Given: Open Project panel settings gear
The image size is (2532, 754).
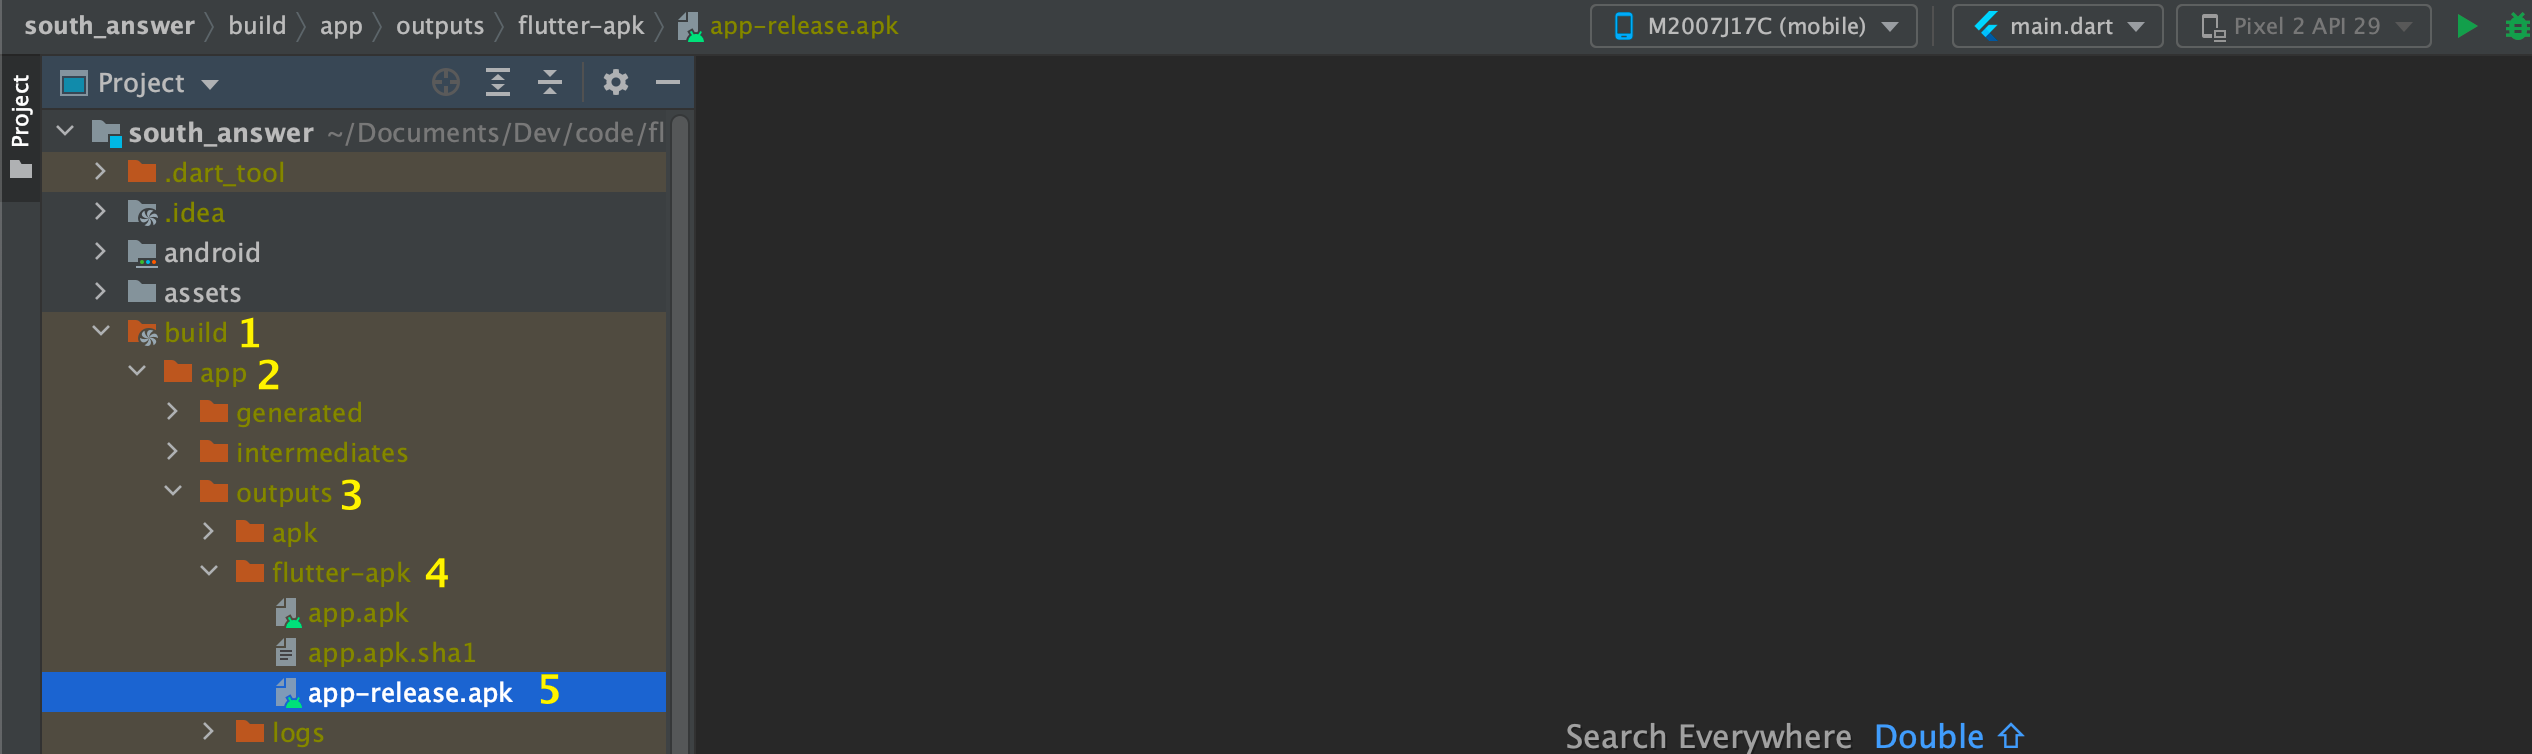Looking at the screenshot, I should point(616,82).
